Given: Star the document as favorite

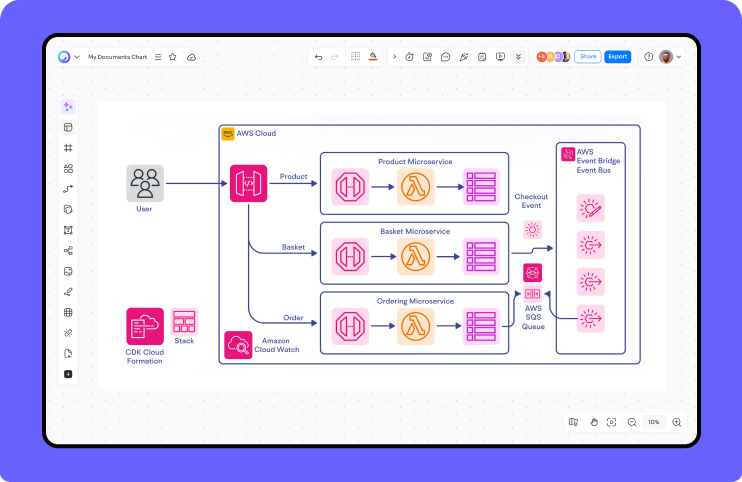Looking at the screenshot, I should [x=173, y=57].
